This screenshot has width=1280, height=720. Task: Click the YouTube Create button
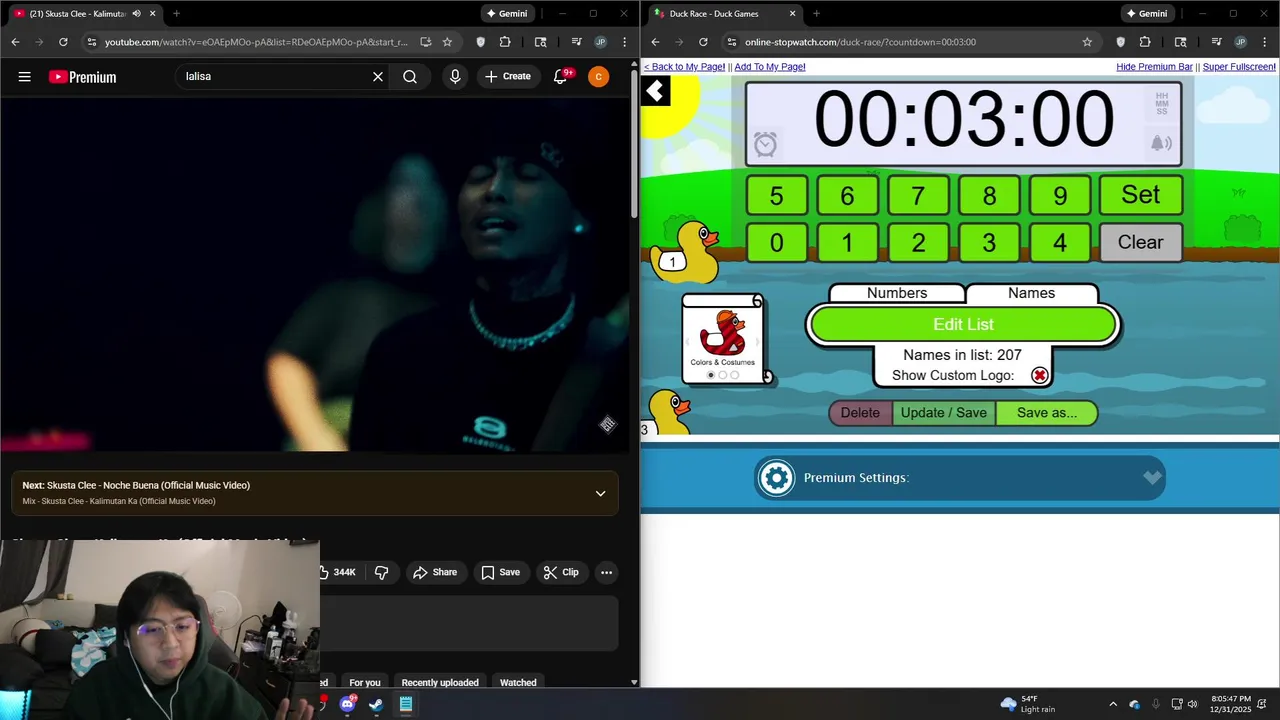(508, 77)
